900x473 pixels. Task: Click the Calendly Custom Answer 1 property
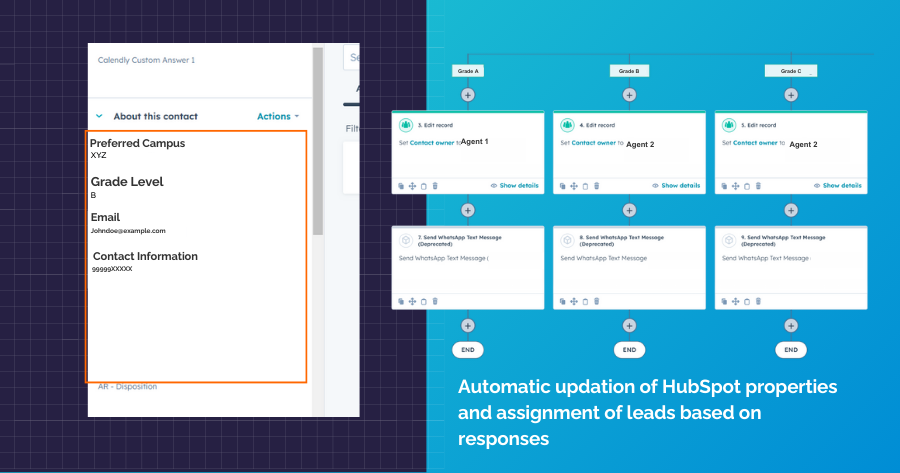pos(146,60)
